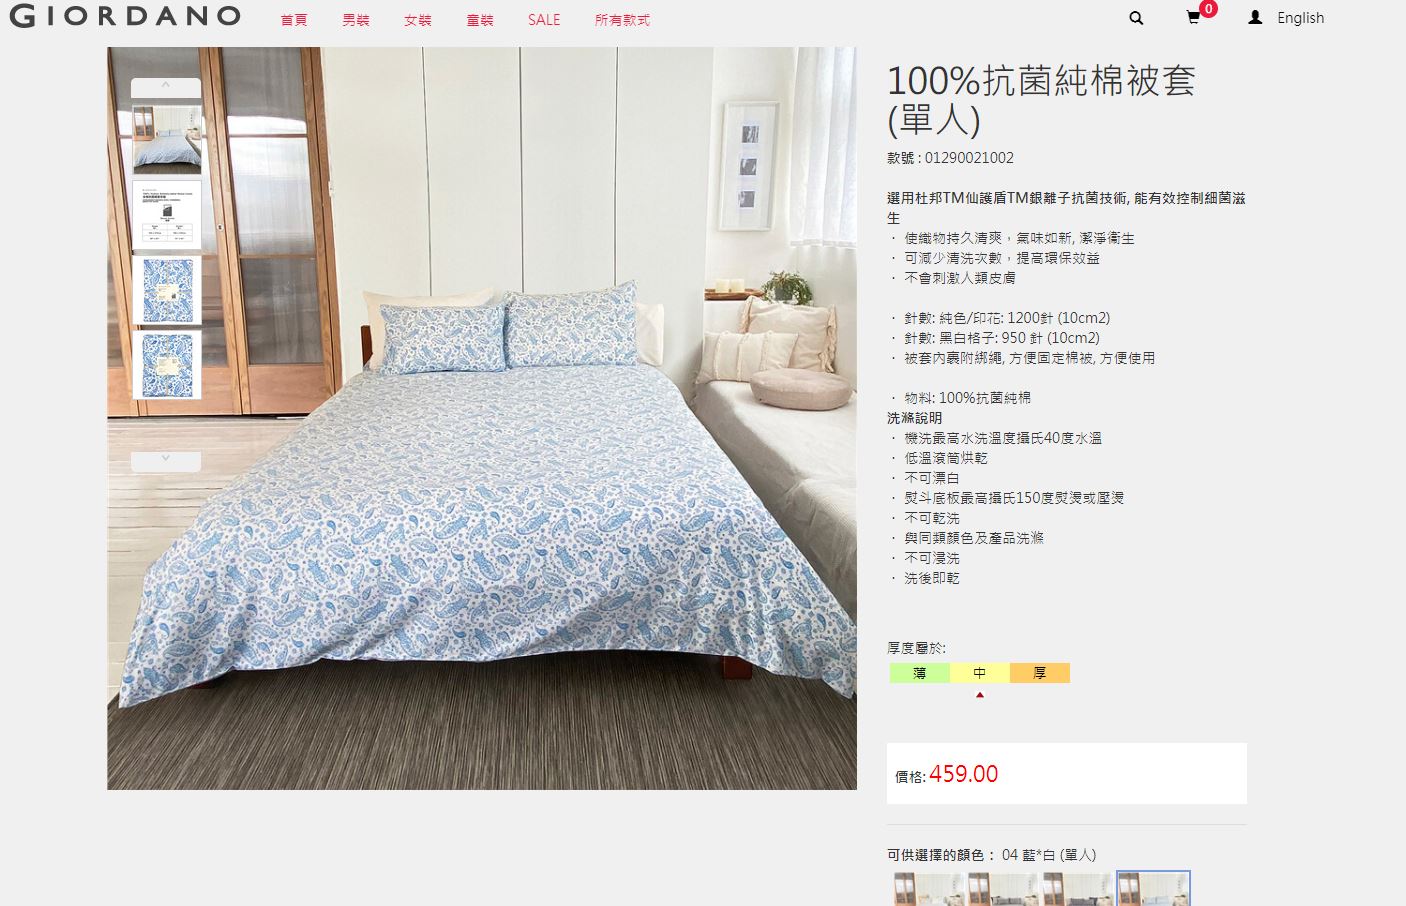
Task: Open the 男裝 menu
Action: tap(356, 20)
